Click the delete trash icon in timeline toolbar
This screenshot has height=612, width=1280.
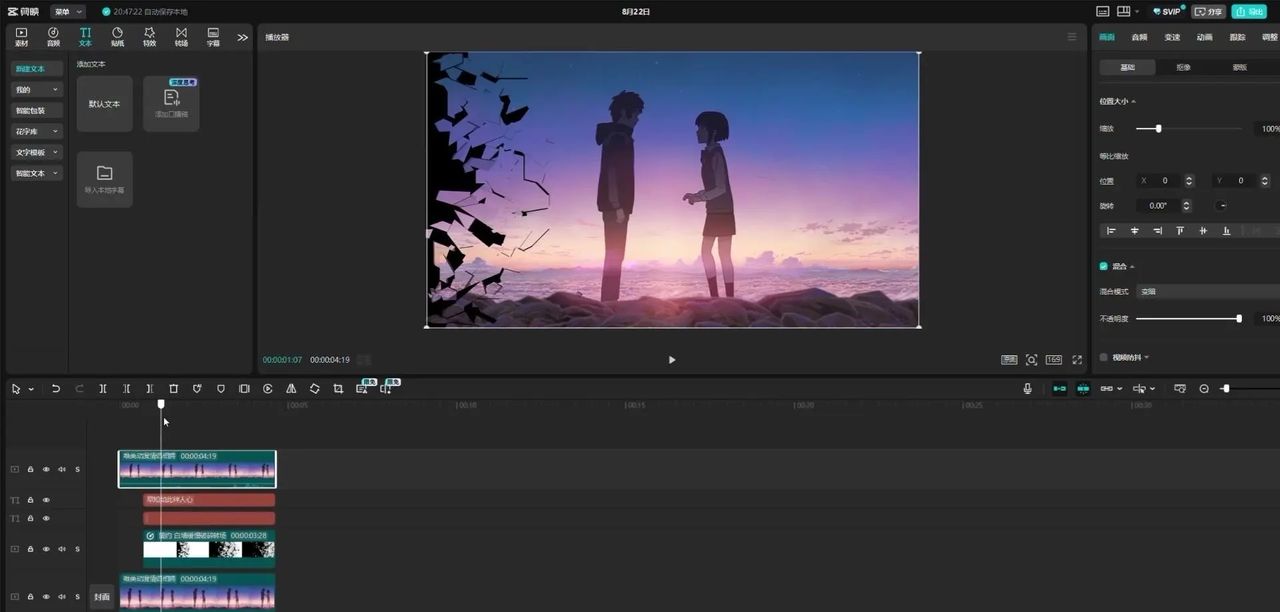tap(173, 389)
